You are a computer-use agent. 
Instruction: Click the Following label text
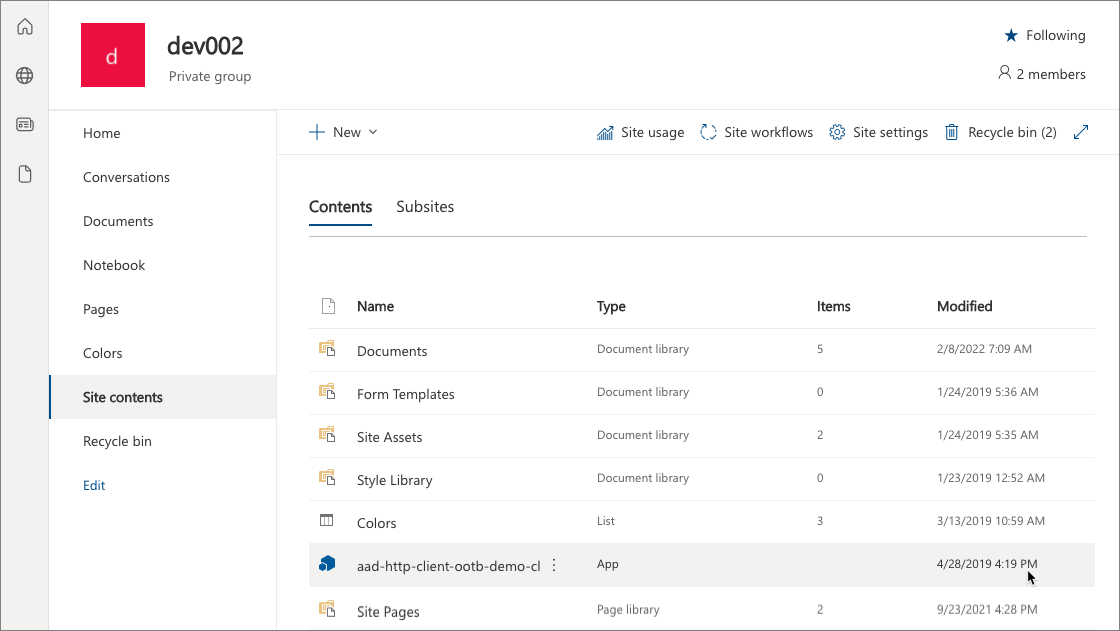[1056, 36]
